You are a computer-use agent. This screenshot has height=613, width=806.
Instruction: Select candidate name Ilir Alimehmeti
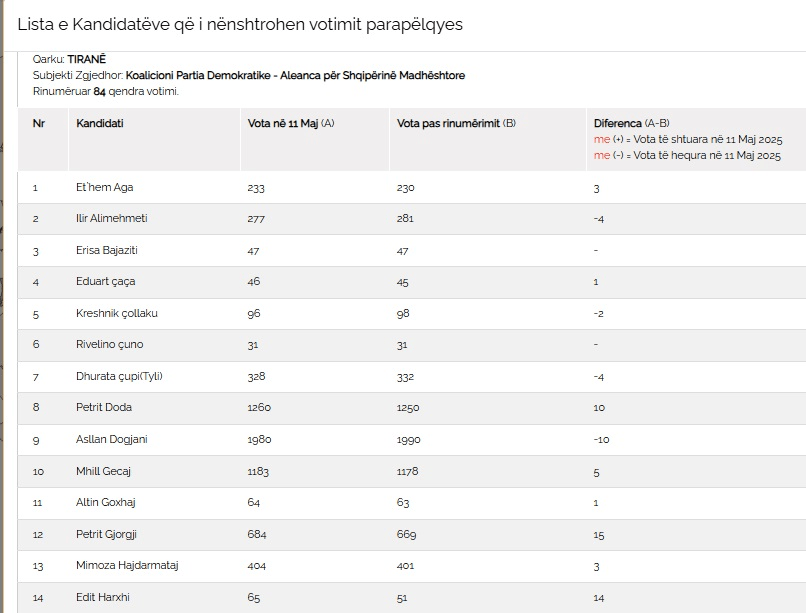[111, 218]
